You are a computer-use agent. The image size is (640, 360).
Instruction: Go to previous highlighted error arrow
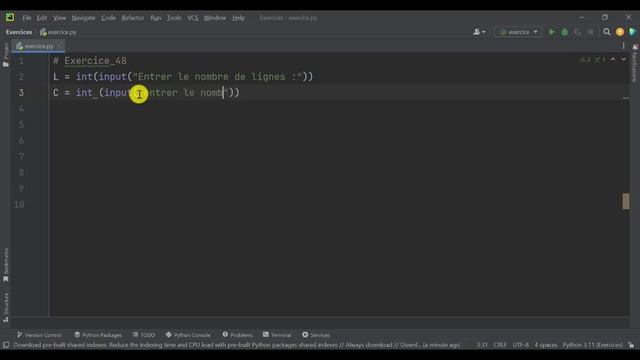click(x=613, y=60)
